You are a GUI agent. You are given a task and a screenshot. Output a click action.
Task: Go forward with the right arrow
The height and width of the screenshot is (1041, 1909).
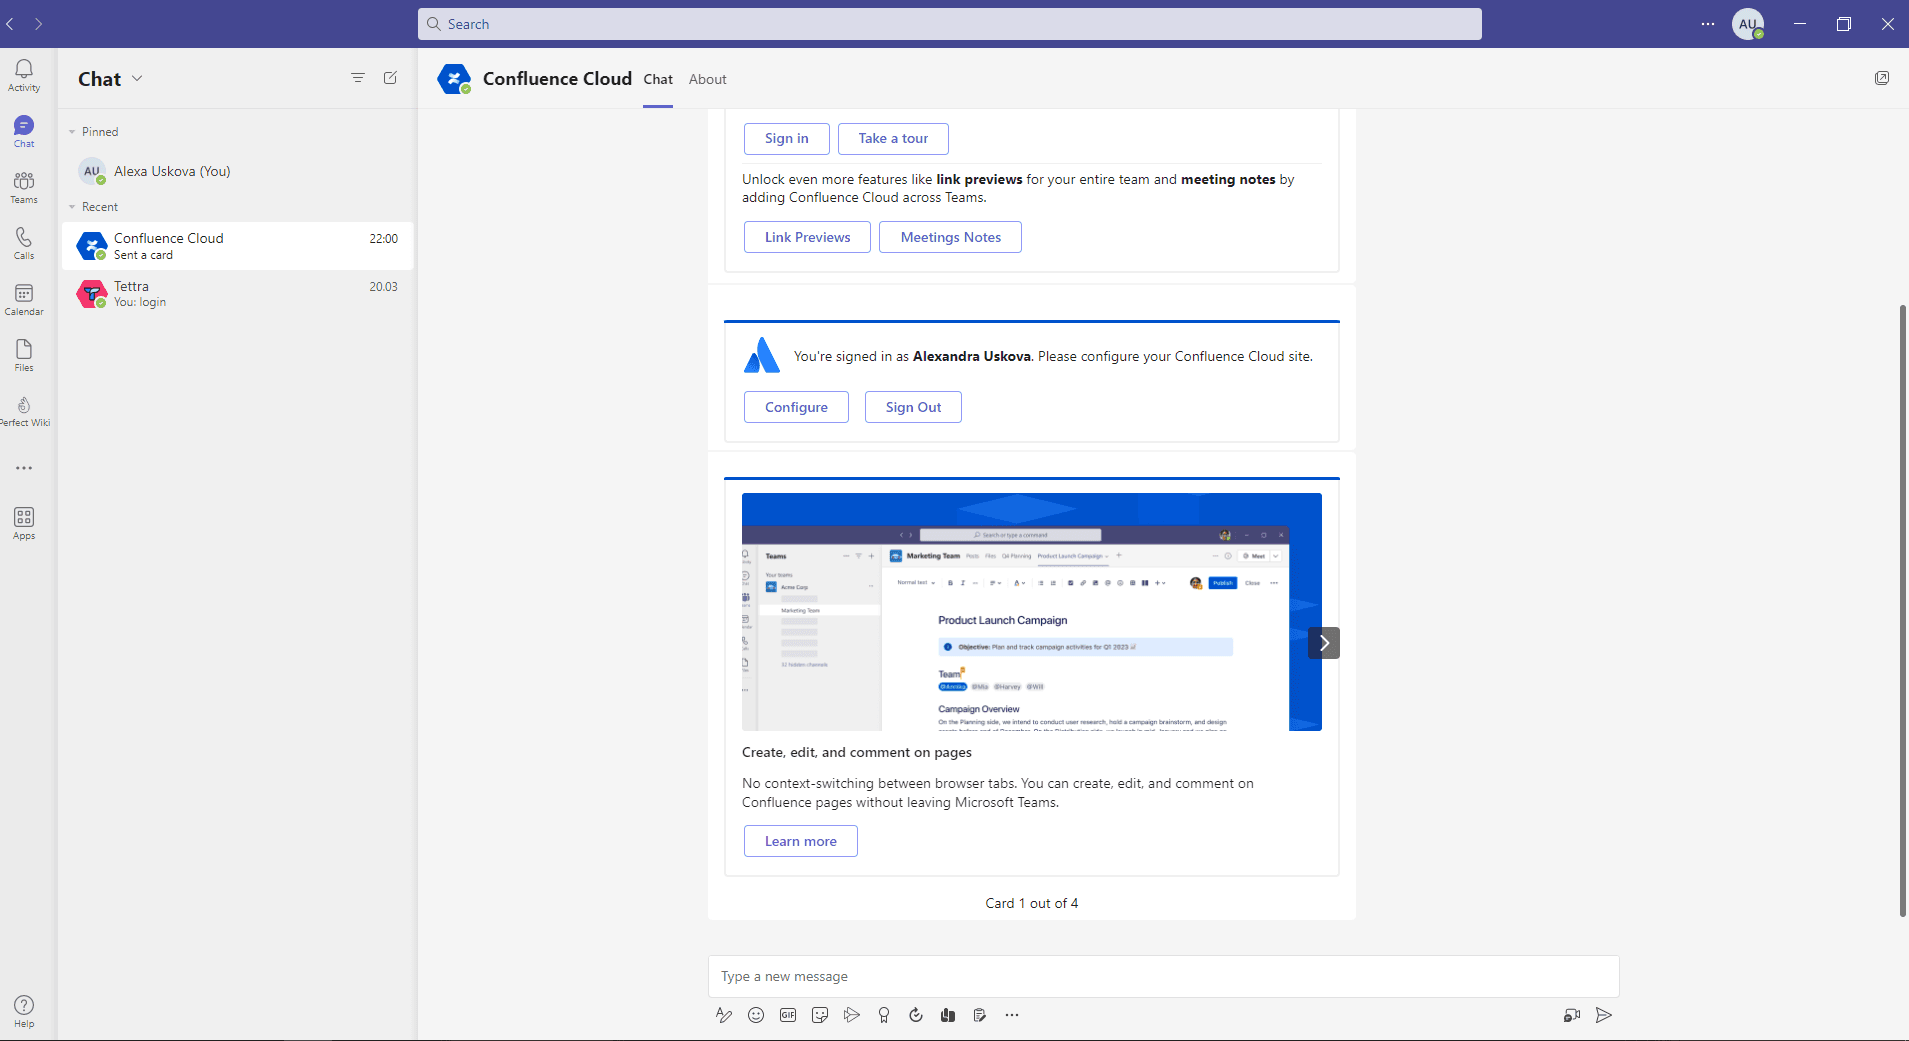38,24
